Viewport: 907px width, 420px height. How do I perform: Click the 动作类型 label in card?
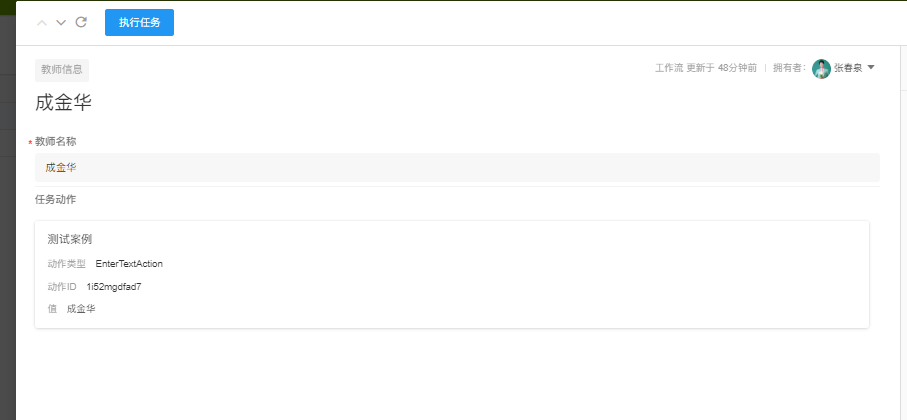(67, 264)
